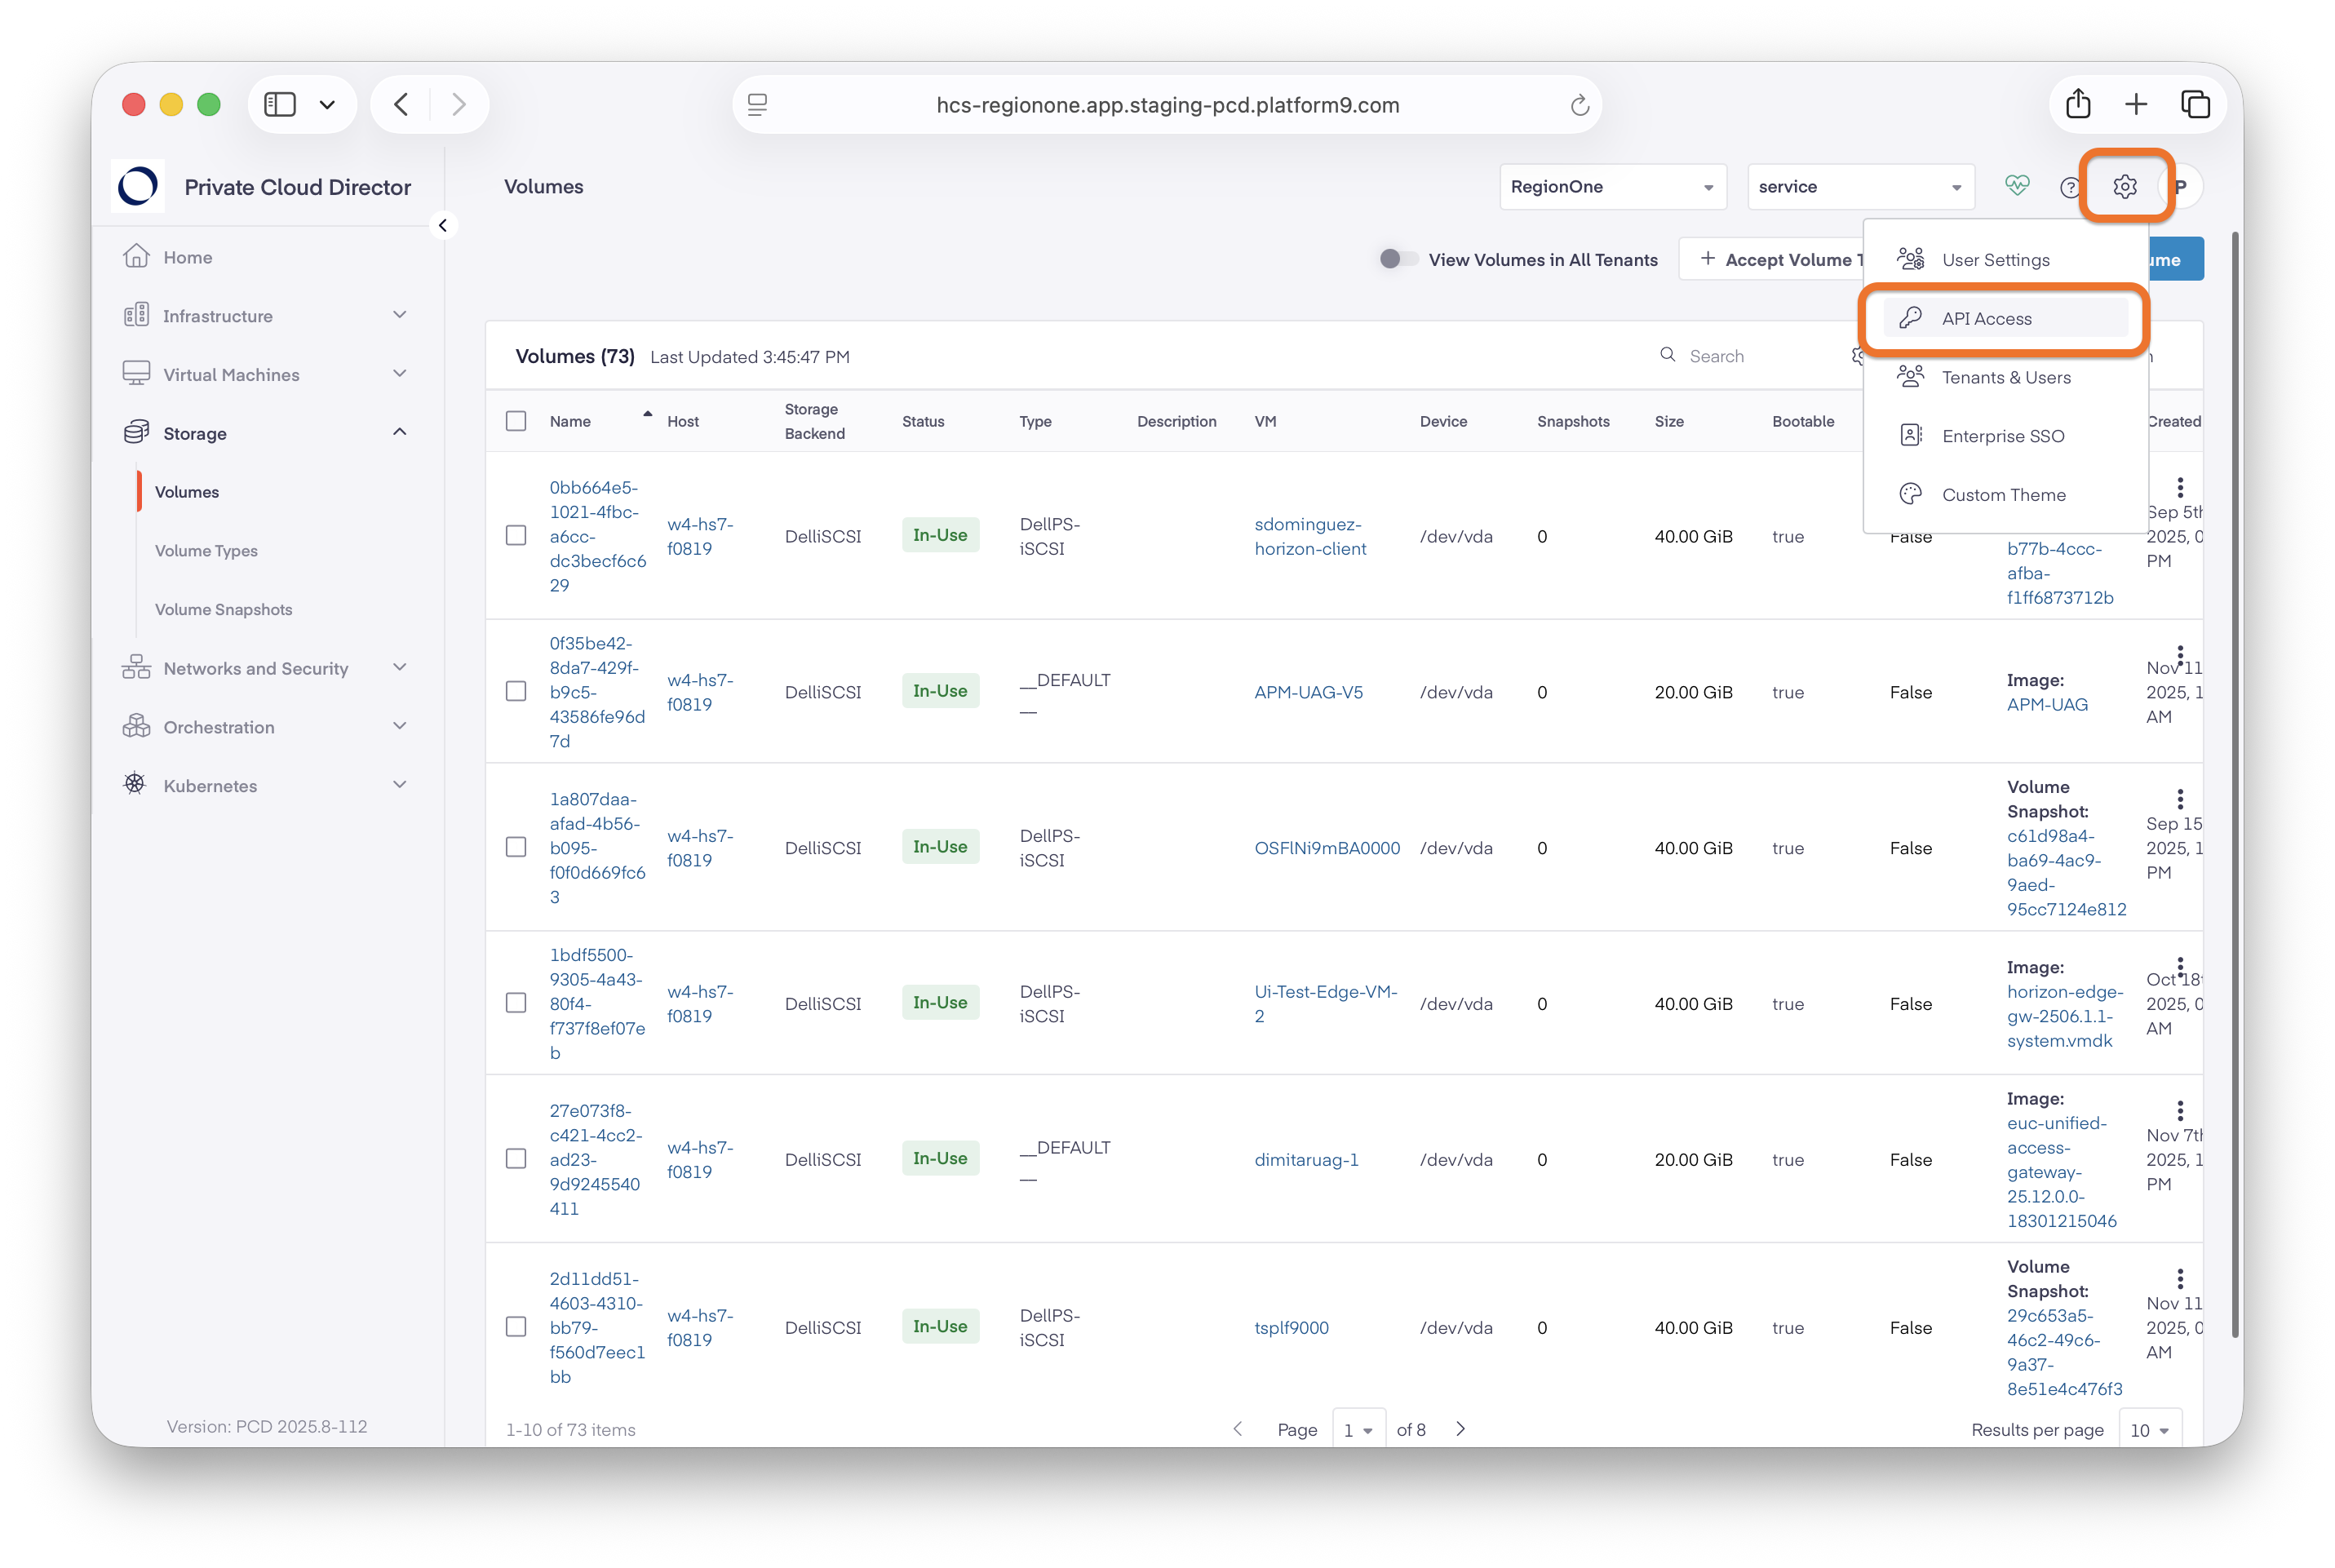Click the Home icon in sidebar
The width and height of the screenshot is (2335, 1568).
pyautogui.click(x=136, y=257)
